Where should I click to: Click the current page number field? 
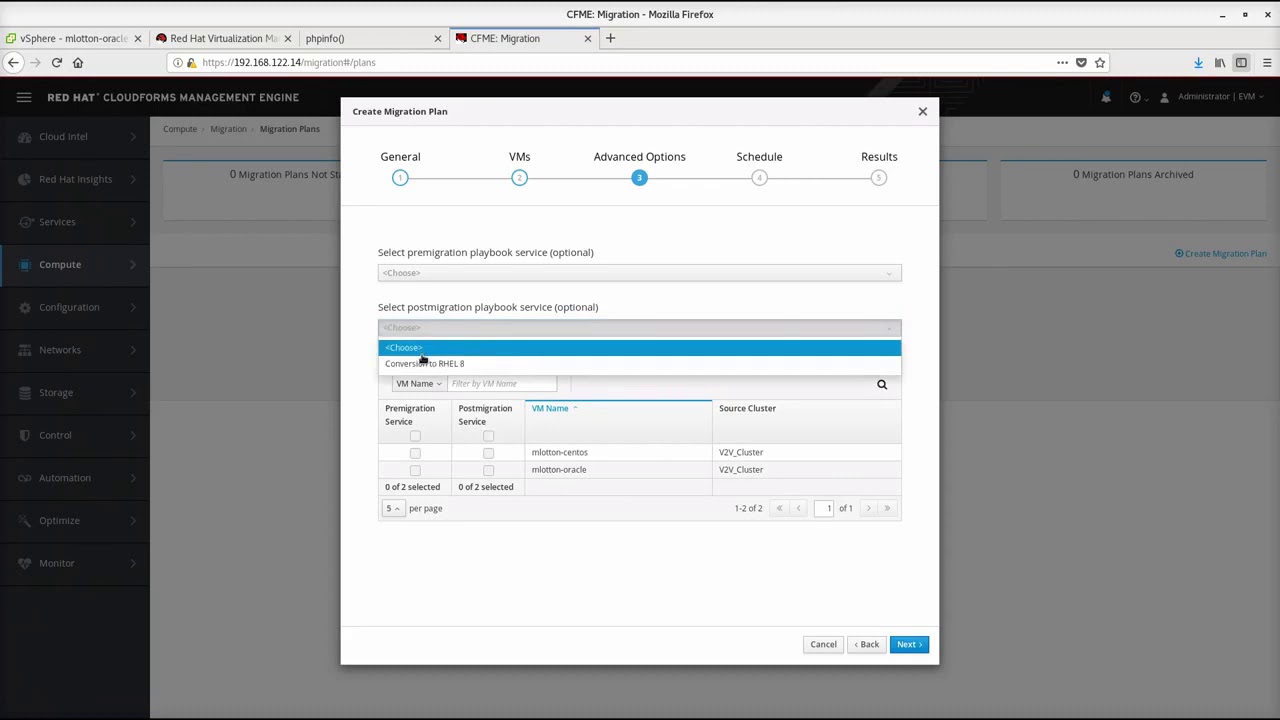click(x=825, y=508)
